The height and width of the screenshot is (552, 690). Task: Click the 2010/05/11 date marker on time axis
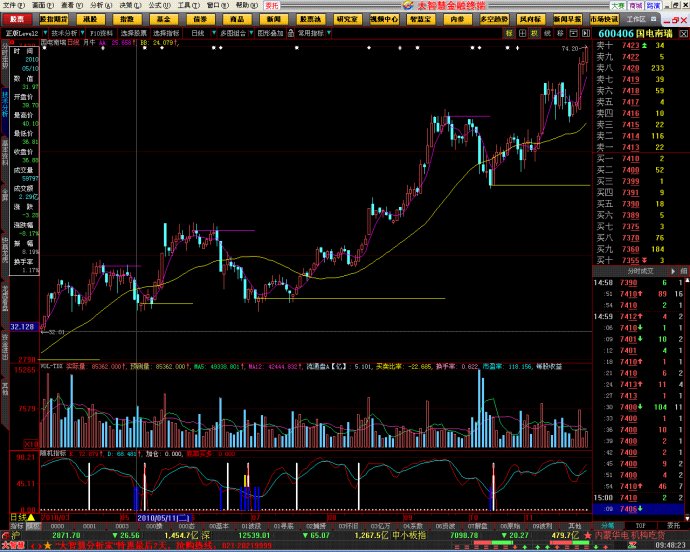click(x=163, y=518)
